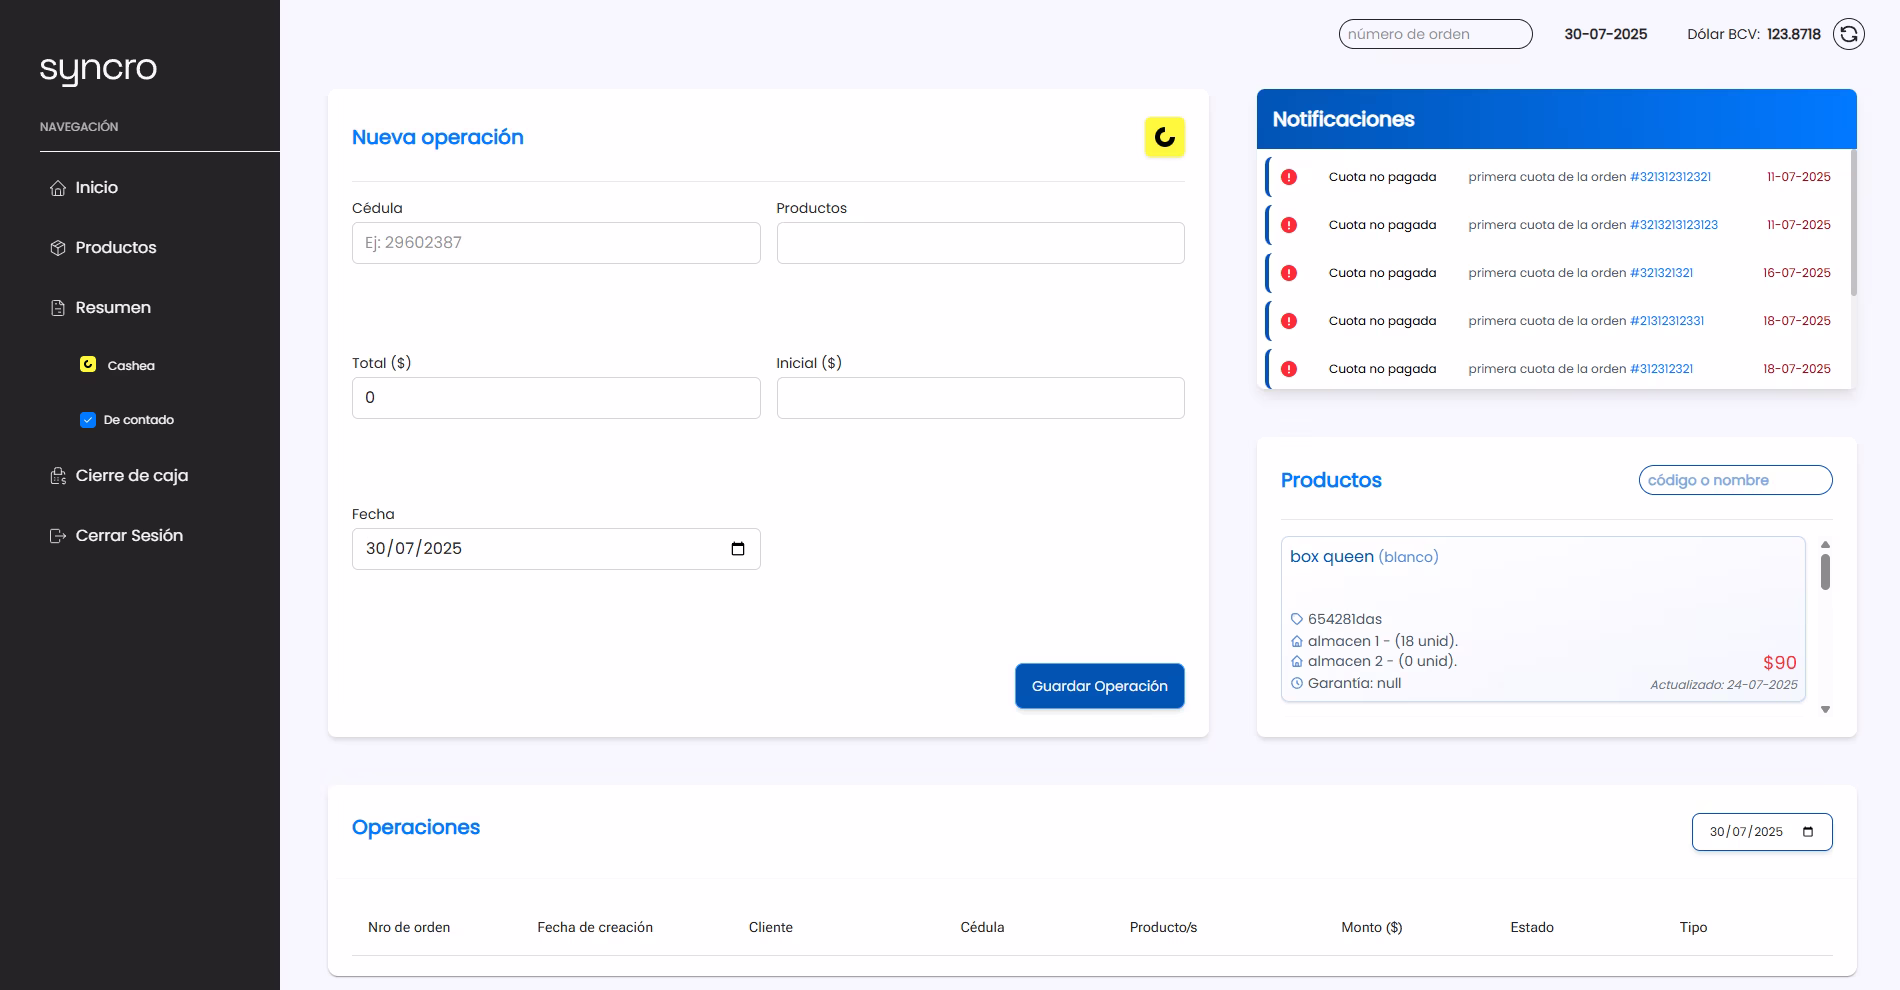Click the Cerrar Sesión logout icon

[58, 536]
